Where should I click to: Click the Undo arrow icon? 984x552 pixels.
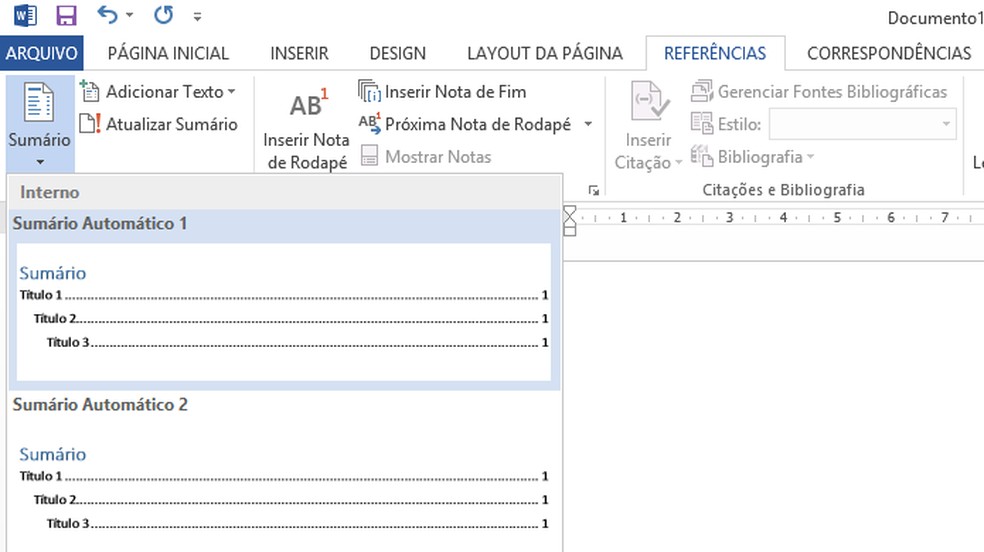108,16
